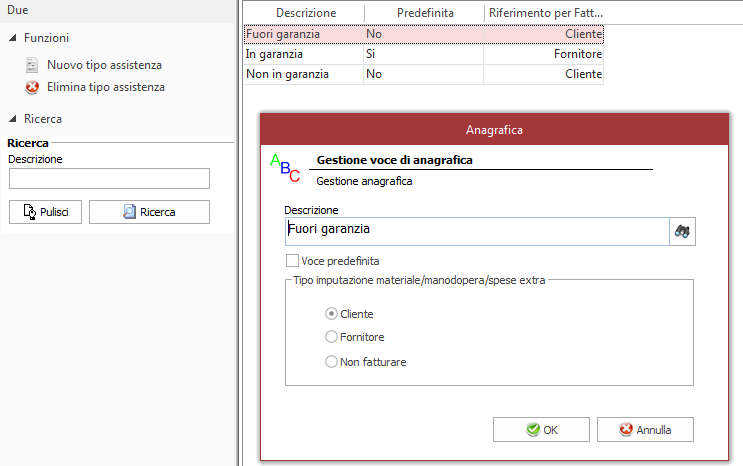
Task: Click the green checkmark icon on OK
Action: coord(533,429)
